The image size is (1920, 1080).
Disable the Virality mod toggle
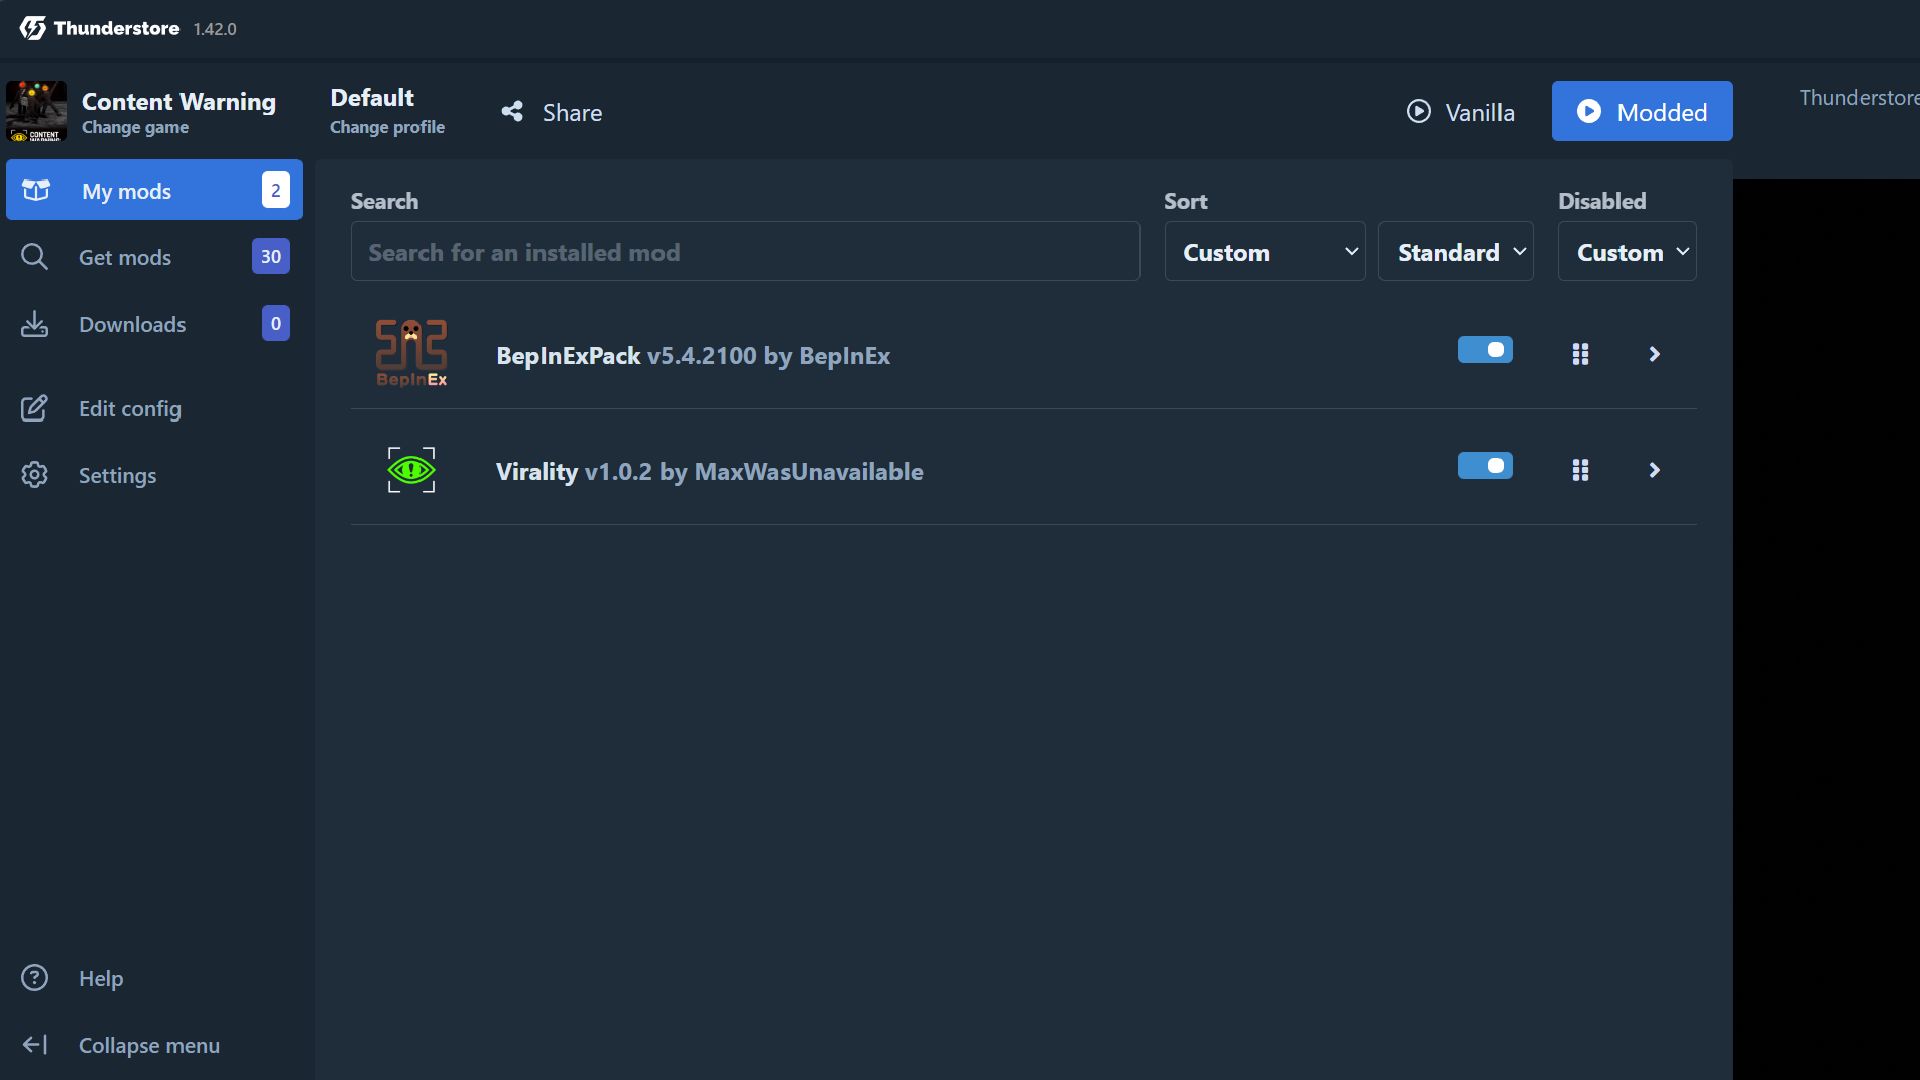(x=1484, y=466)
